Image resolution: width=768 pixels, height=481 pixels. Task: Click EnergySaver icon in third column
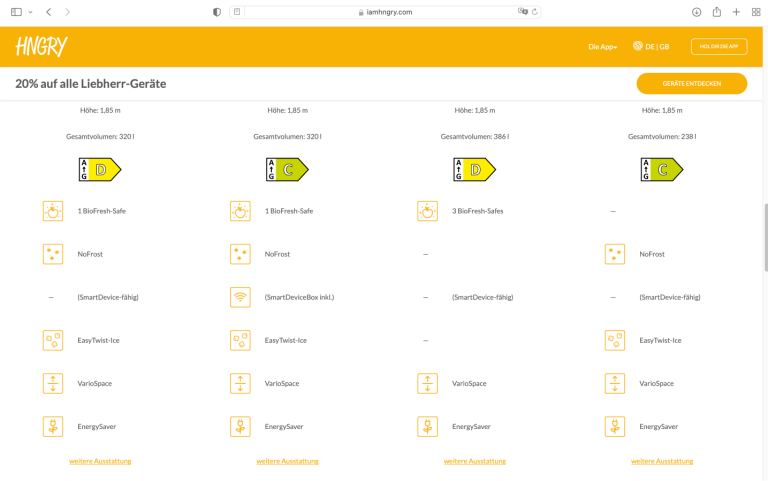(428, 427)
